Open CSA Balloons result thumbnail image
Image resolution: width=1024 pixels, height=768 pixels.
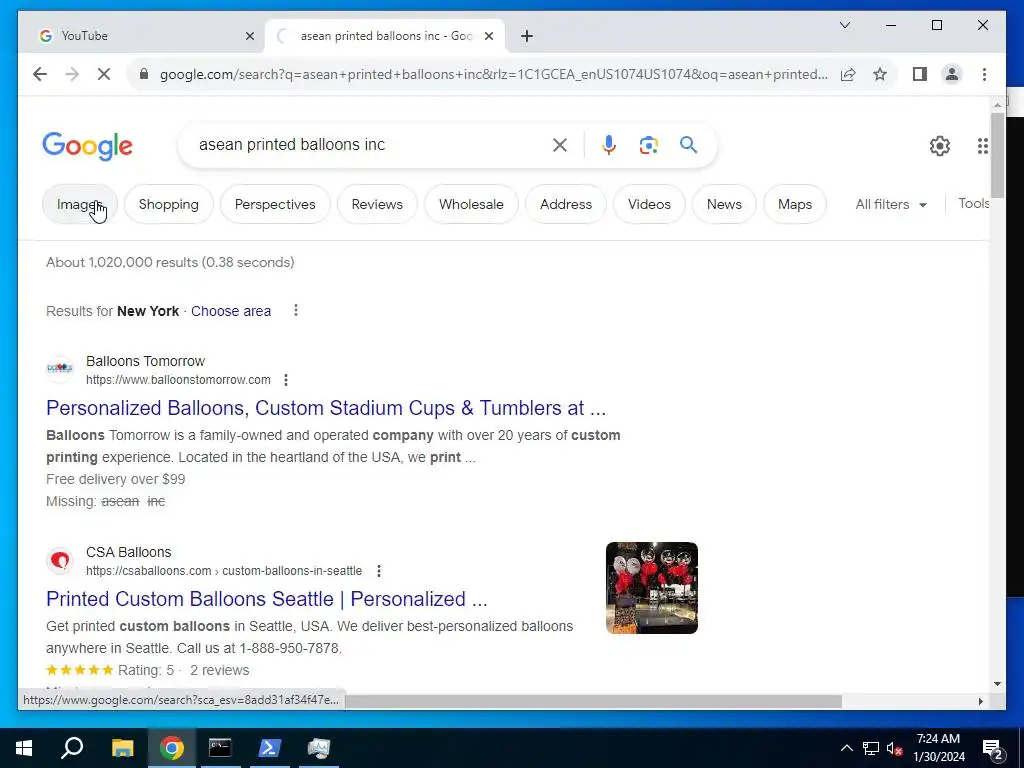click(x=652, y=588)
